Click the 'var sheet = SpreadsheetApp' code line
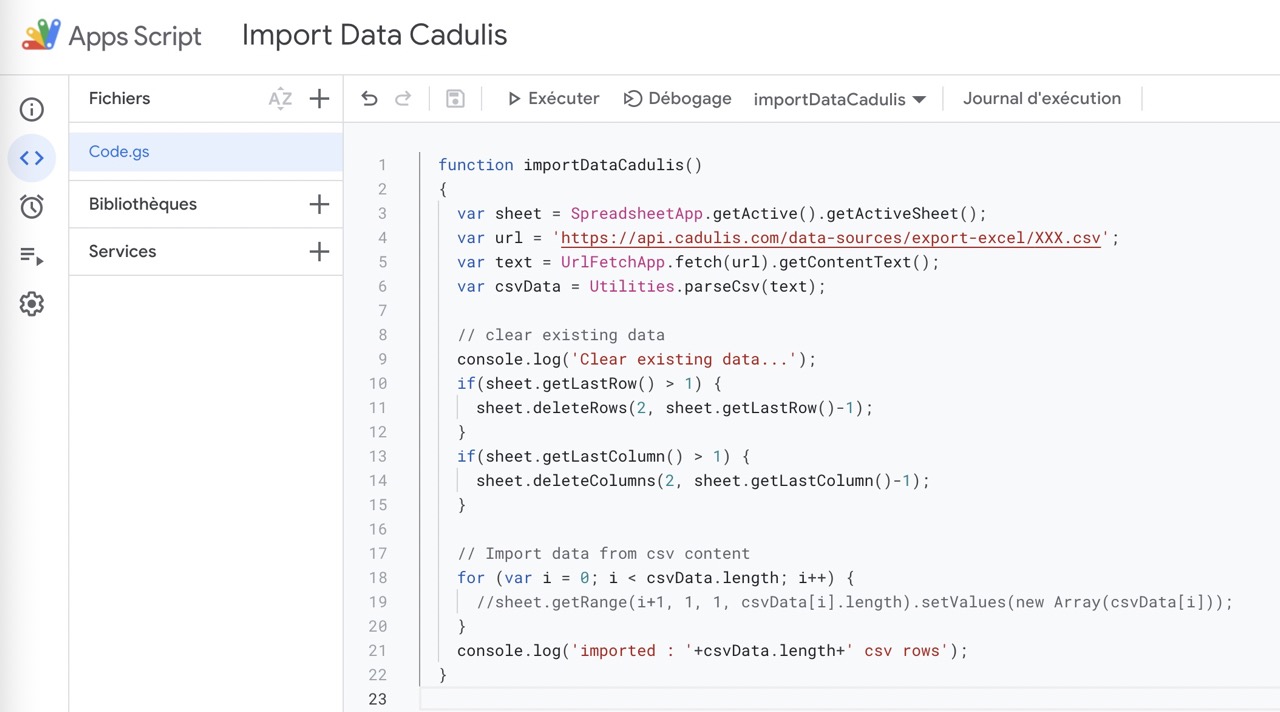The image size is (1280, 712). [722, 213]
